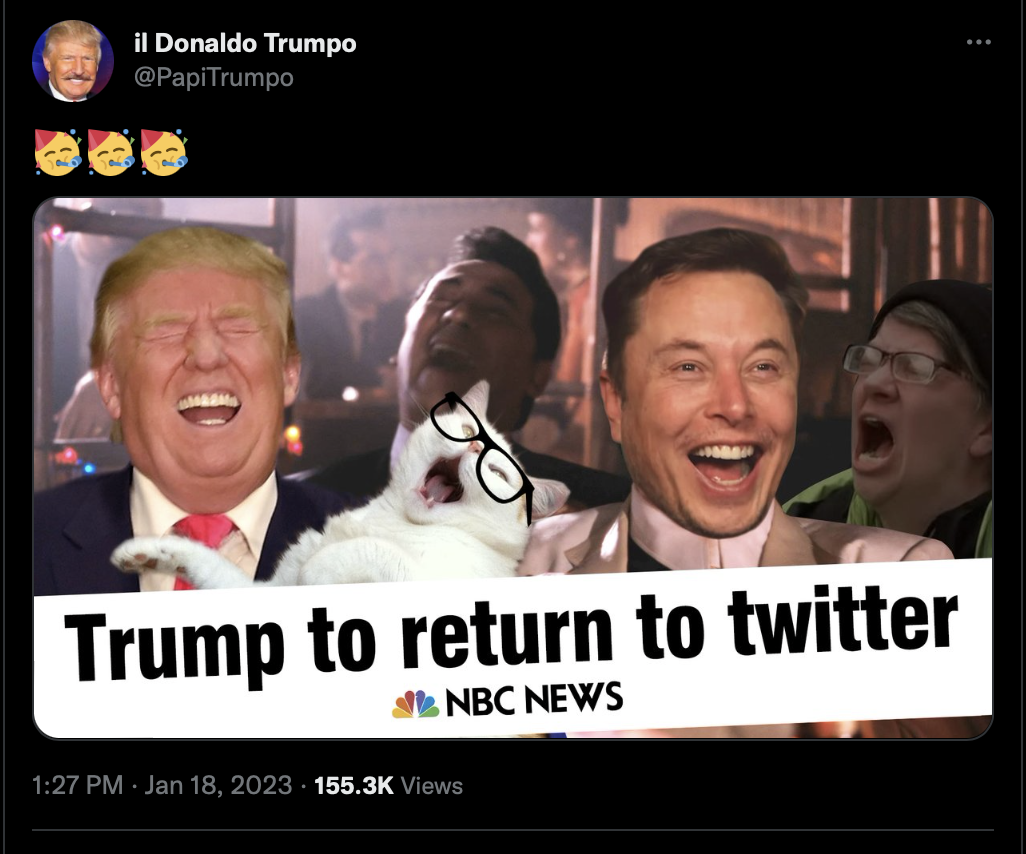Click the 1:27 PM timestamp

[77, 785]
